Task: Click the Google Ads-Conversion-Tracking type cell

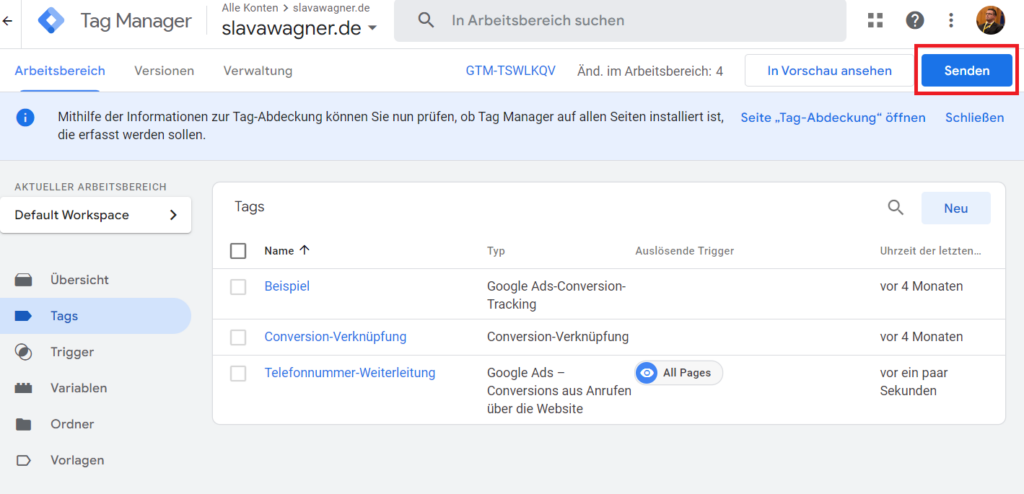Action: pyautogui.click(x=556, y=295)
